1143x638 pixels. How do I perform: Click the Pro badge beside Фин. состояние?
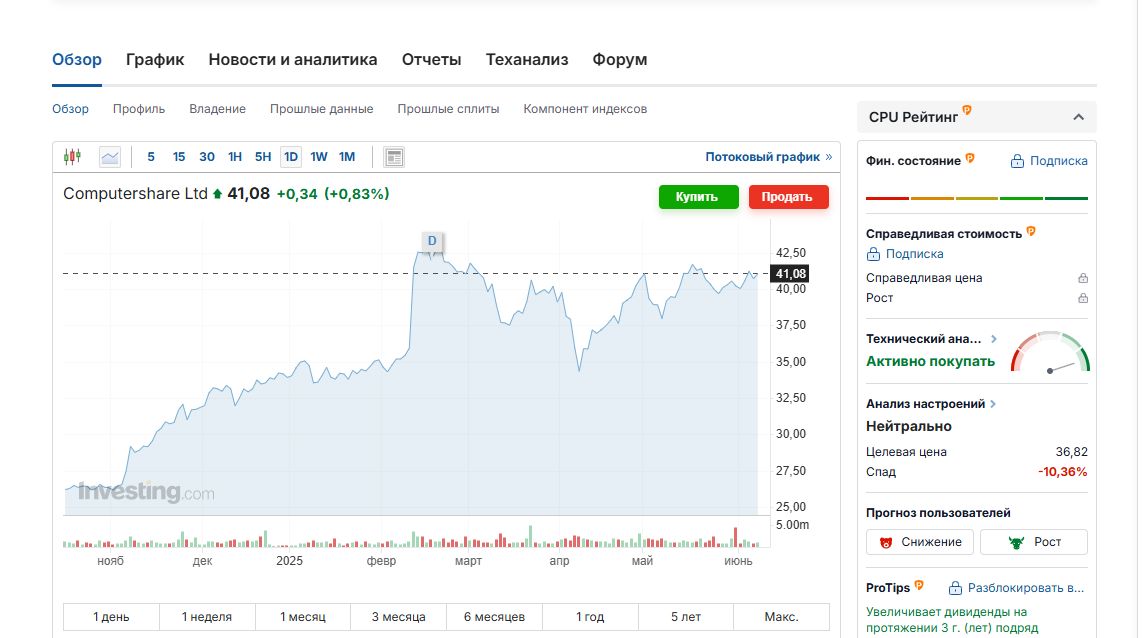tap(970, 159)
